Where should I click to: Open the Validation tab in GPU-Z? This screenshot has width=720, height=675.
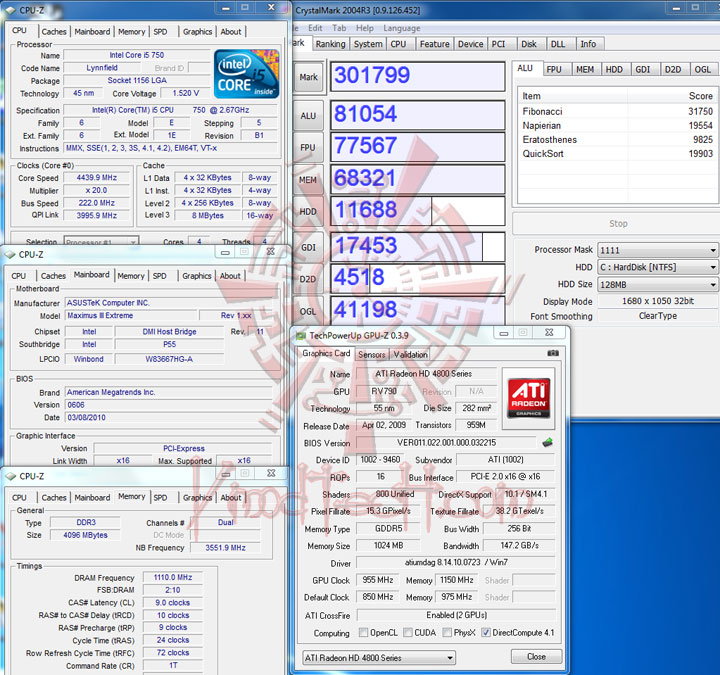point(411,354)
